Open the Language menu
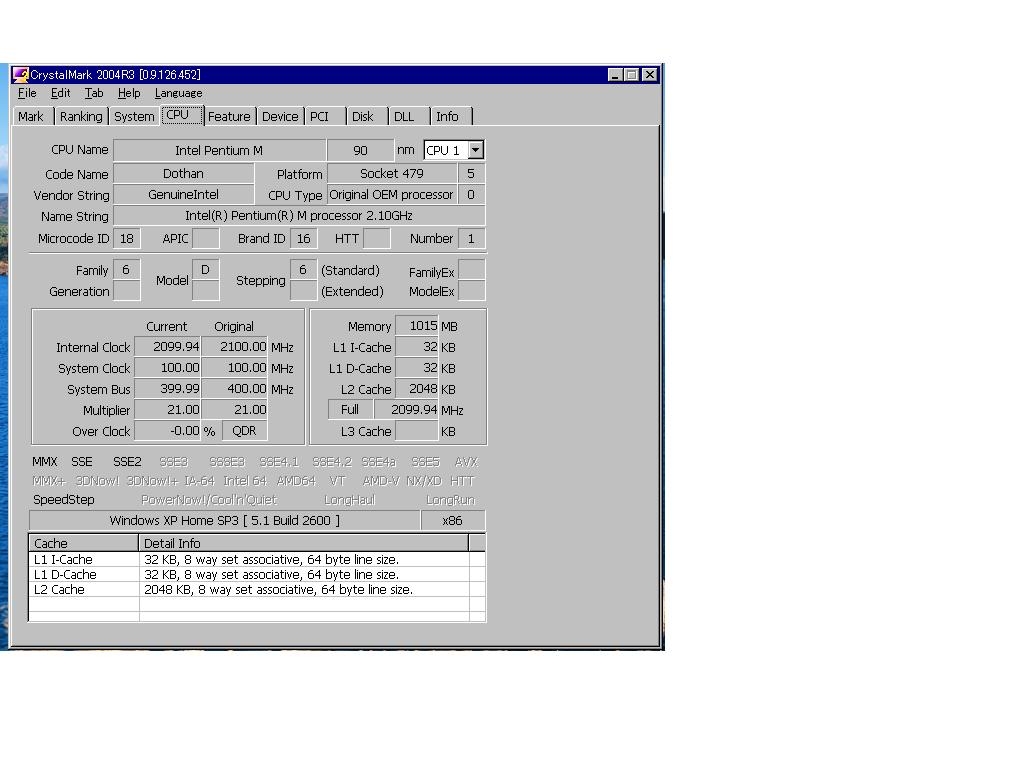This screenshot has height=768, width=1024. click(x=178, y=93)
